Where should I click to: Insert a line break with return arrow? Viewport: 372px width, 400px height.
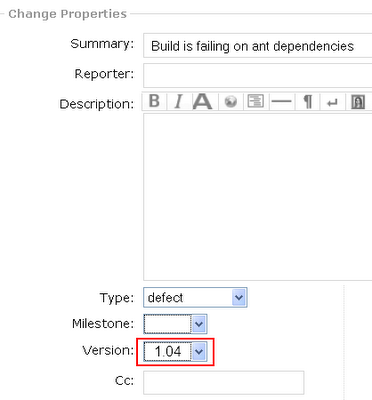[x=332, y=101]
